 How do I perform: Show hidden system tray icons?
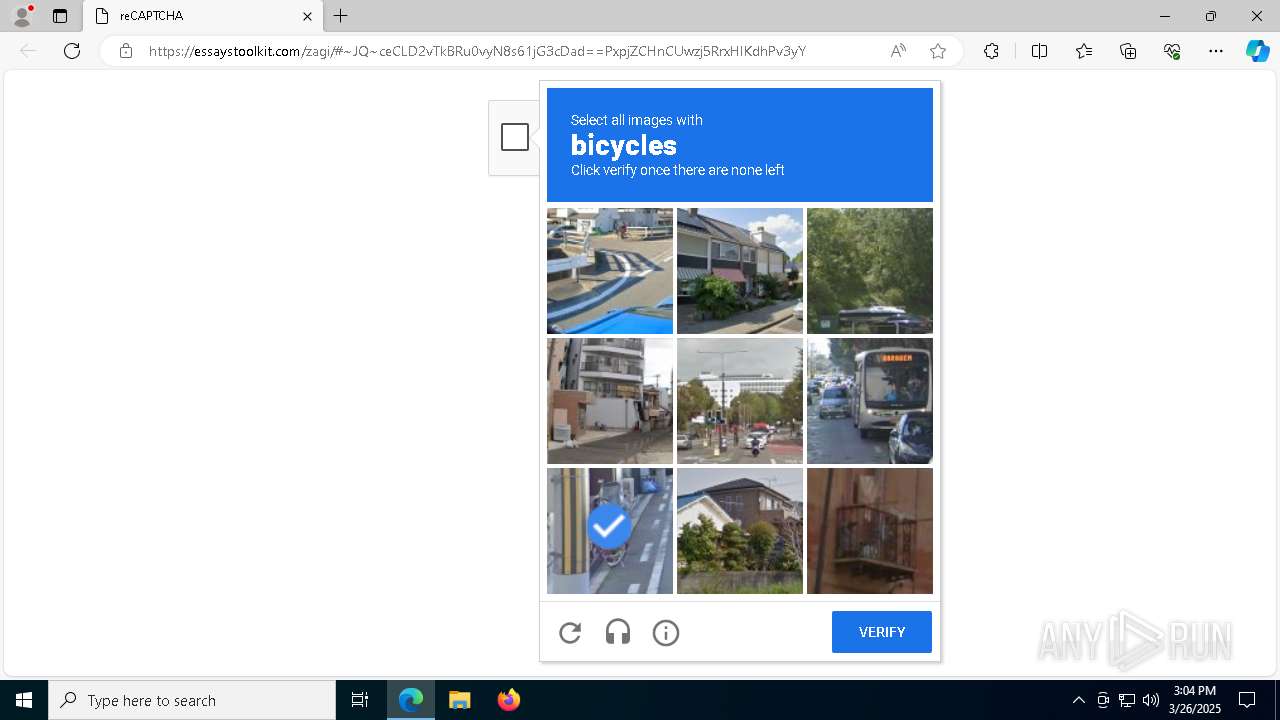pos(1078,700)
